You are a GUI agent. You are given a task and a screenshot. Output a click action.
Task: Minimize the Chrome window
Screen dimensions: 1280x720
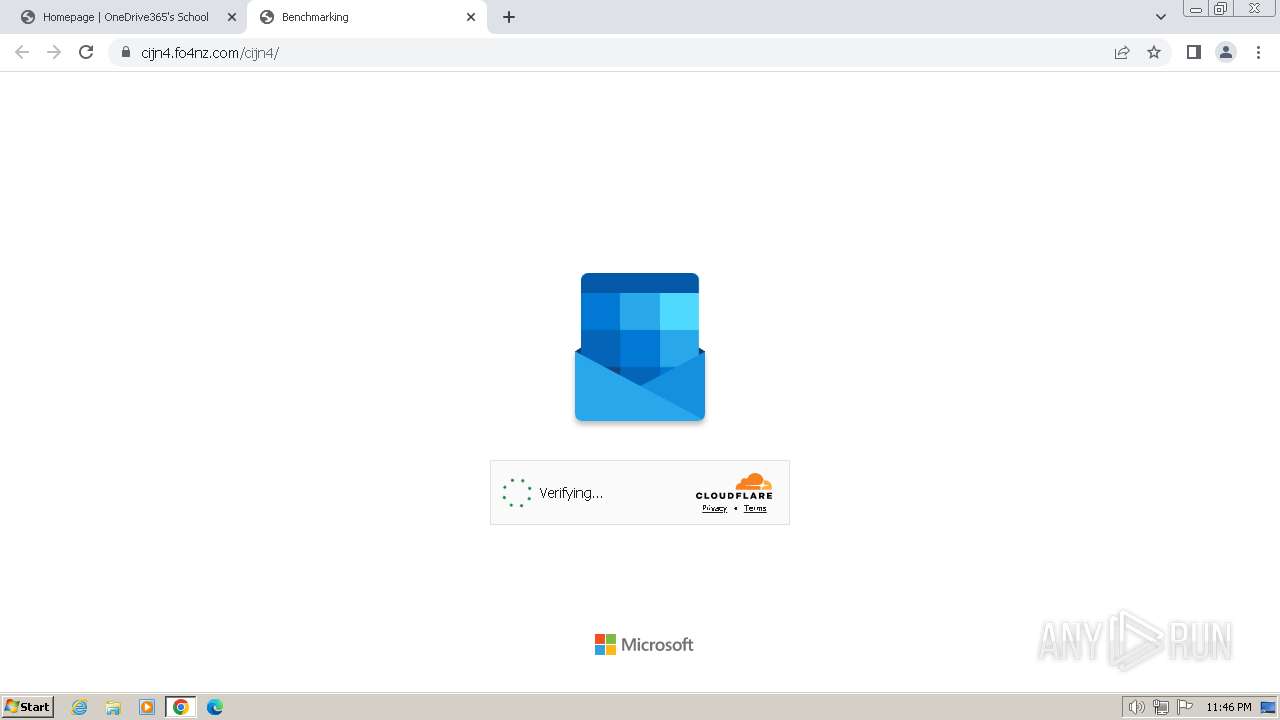coord(1196,8)
